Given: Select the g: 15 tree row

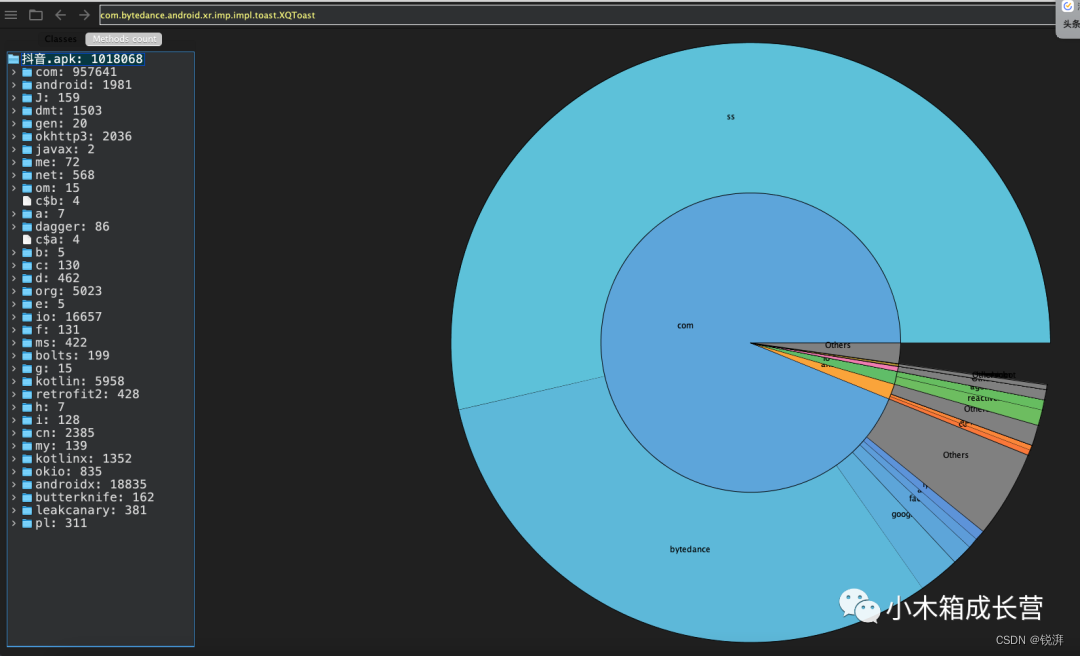Looking at the screenshot, I should (101, 369).
